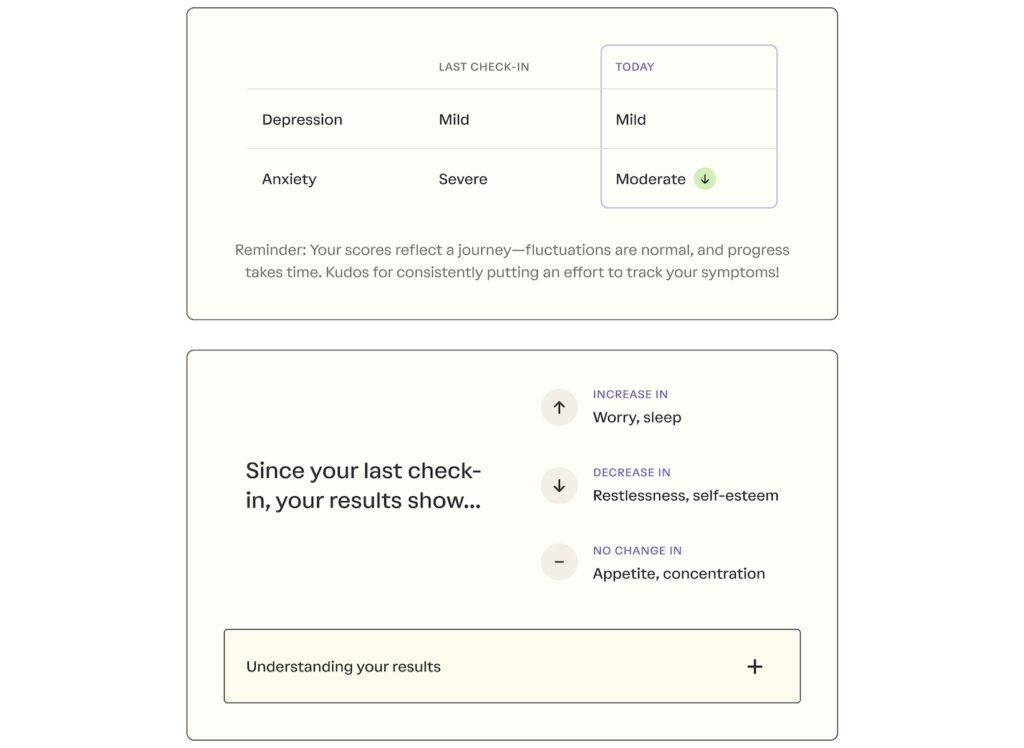
Task: Click today's Moderate anxiety score
Action: pos(650,180)
